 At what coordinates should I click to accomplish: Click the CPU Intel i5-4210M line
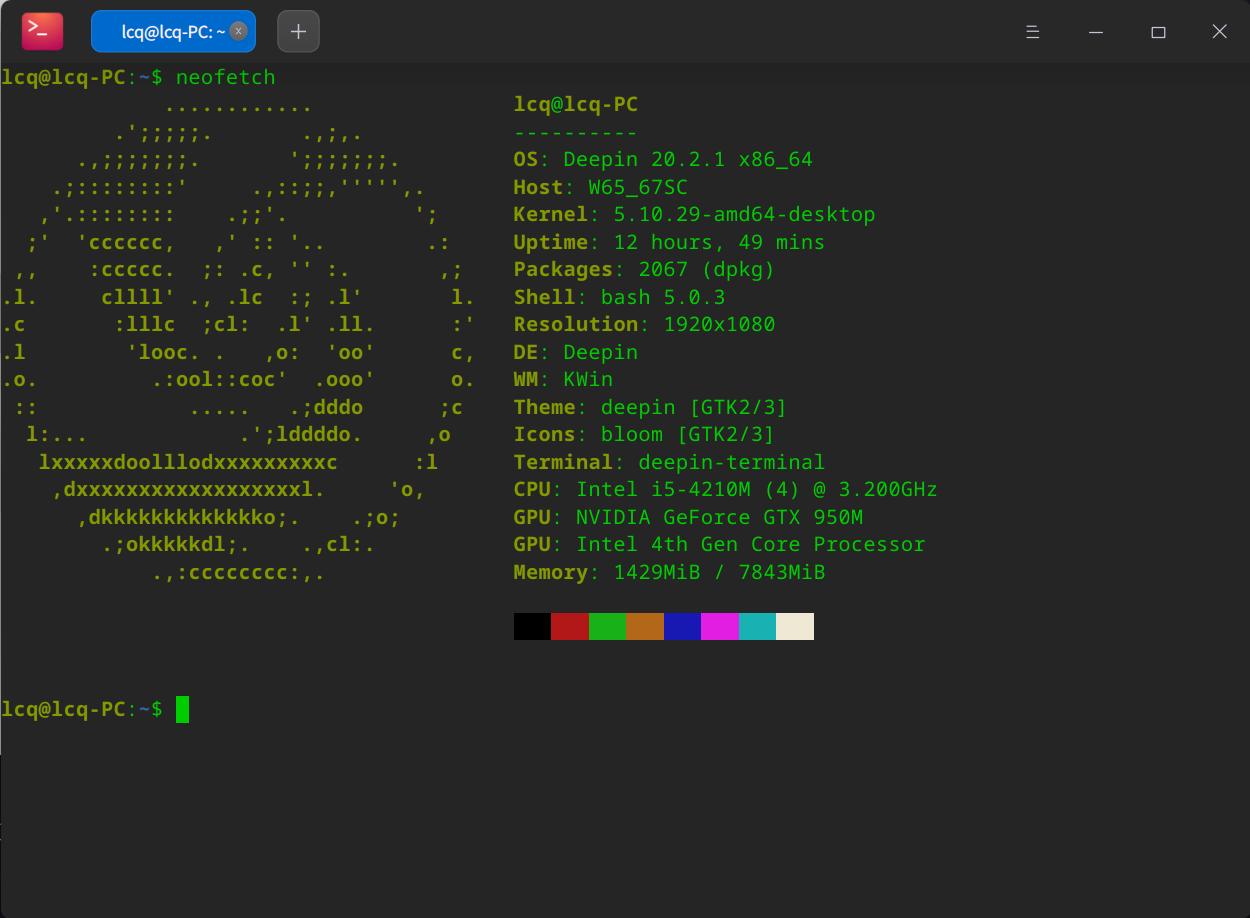click(x=726, y=489)
